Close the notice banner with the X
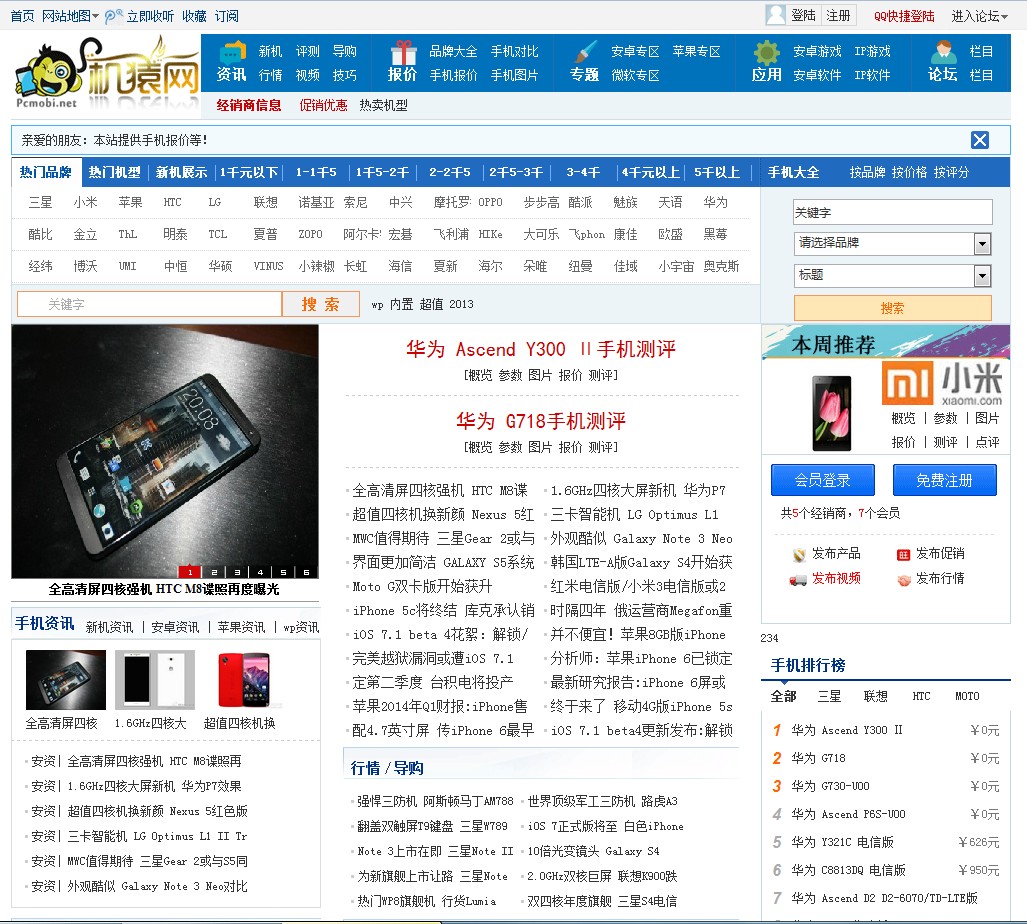 (x=979, y=140)
